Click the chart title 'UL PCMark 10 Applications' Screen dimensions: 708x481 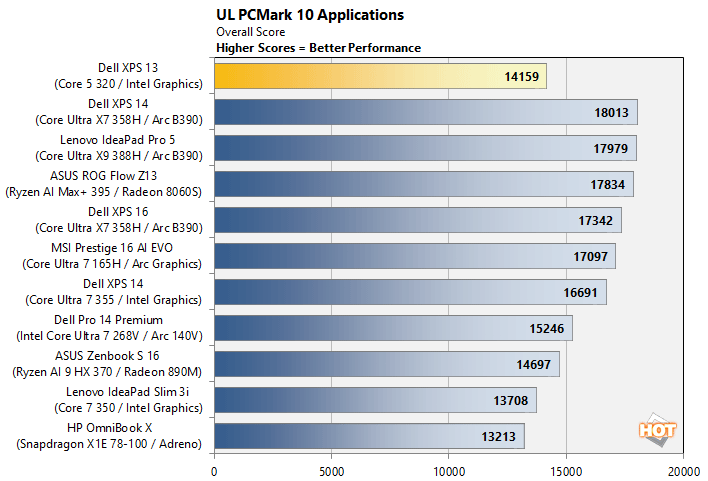coord(310,15)
